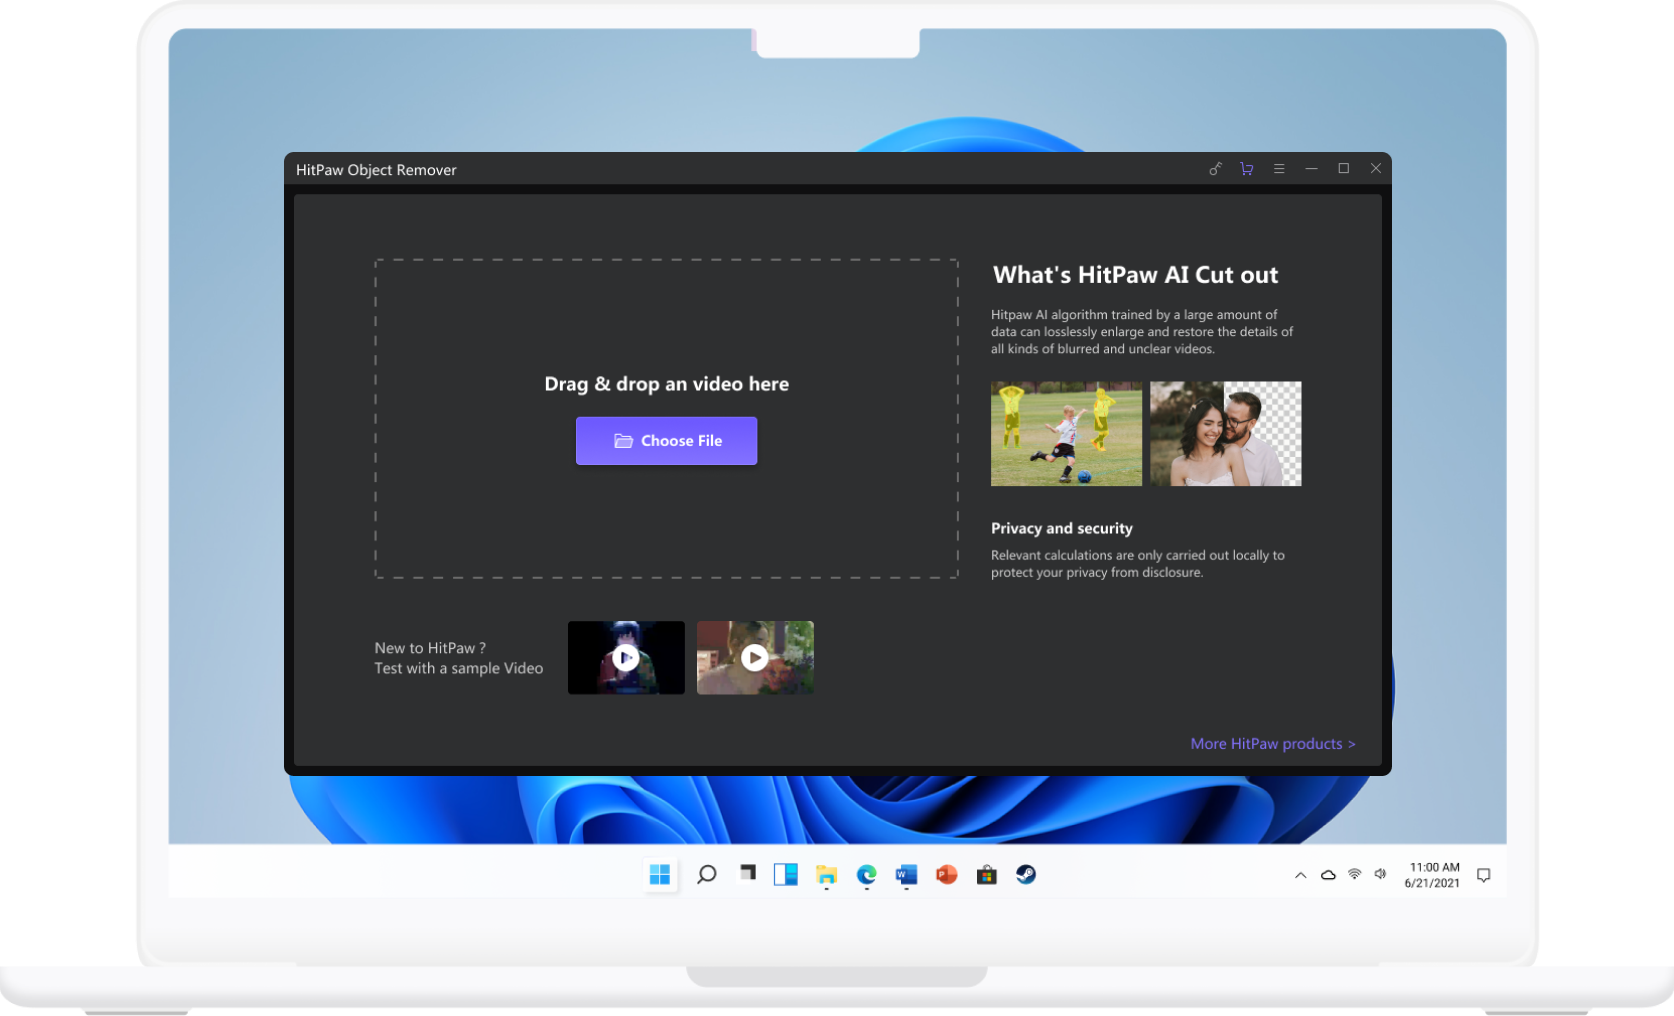The image size is (1674, 1016).
Task: Open the purple shopping cart icon
Action: coord(1246,169)
